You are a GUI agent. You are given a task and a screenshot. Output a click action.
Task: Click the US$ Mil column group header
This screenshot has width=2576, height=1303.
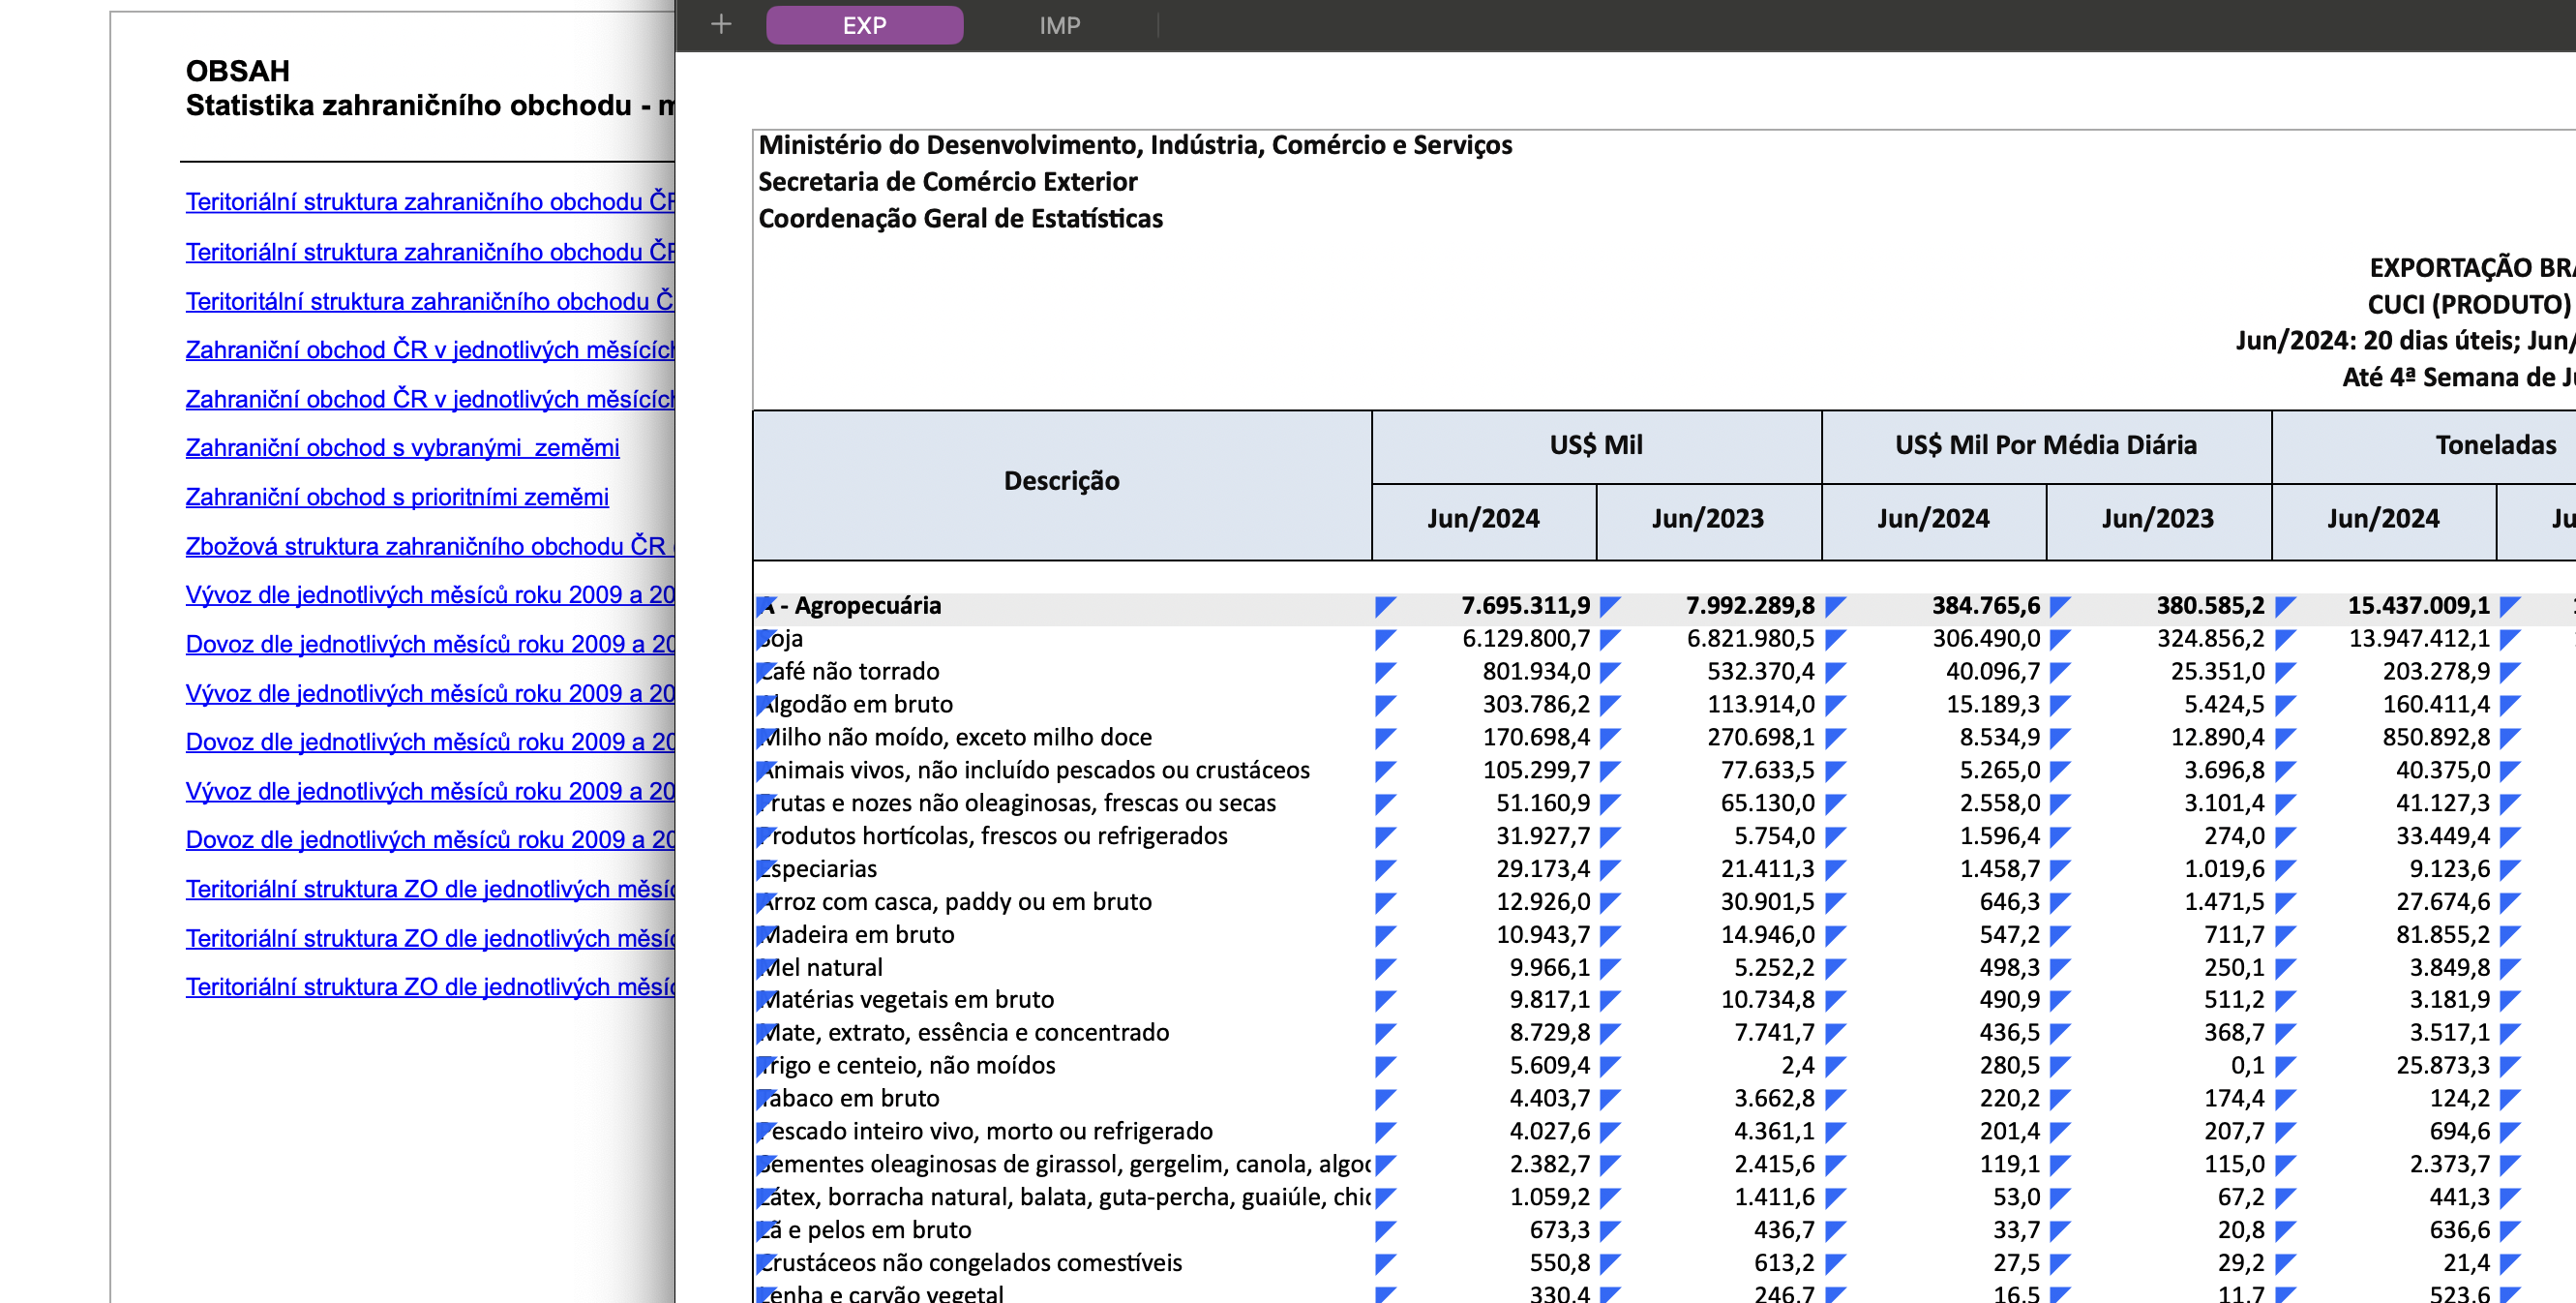coord(1595,445)
